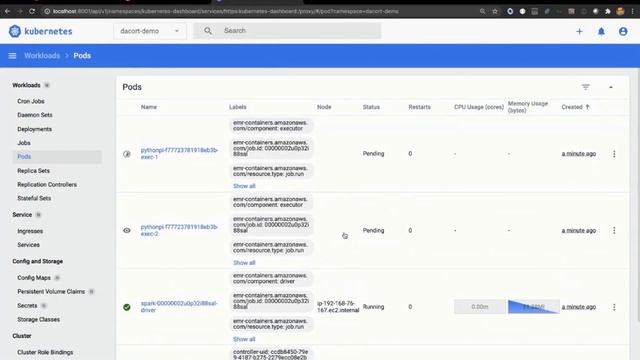Click pending status icon of exec-1 pod
This screenshot has width=640, height=360.
[127, 154]
